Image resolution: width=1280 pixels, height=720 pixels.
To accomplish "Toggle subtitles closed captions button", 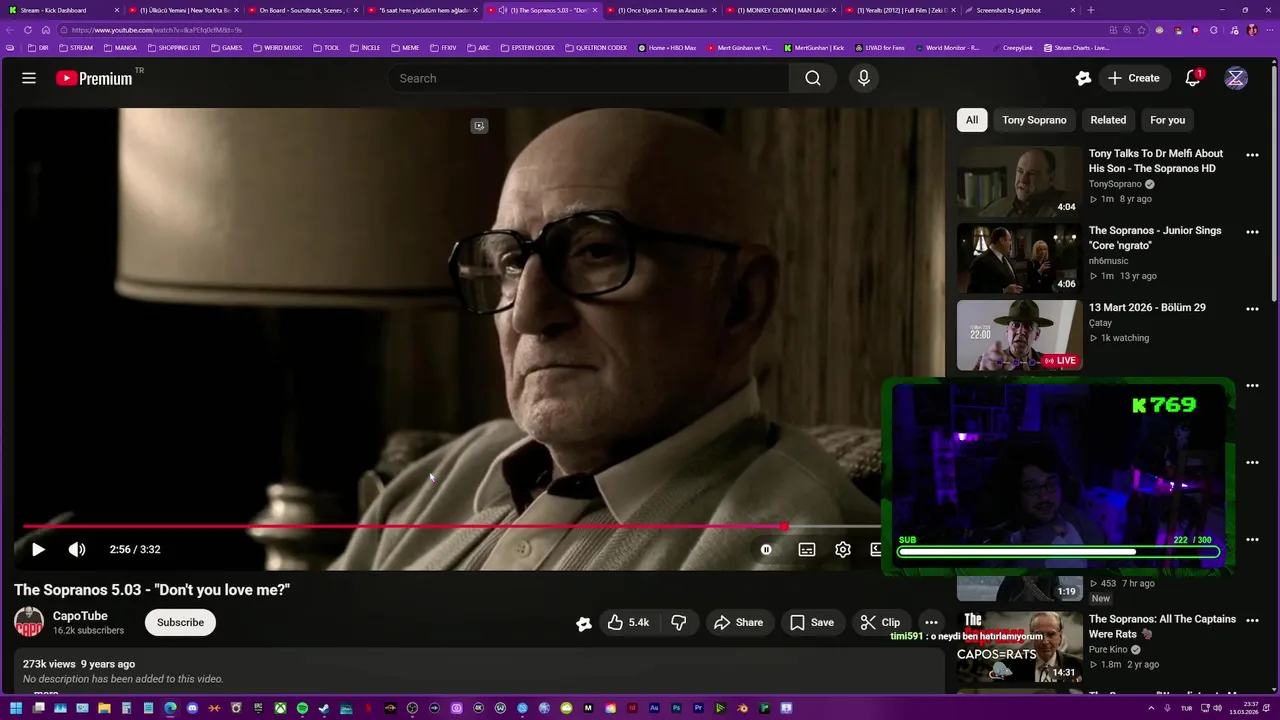I will (807, 549).
